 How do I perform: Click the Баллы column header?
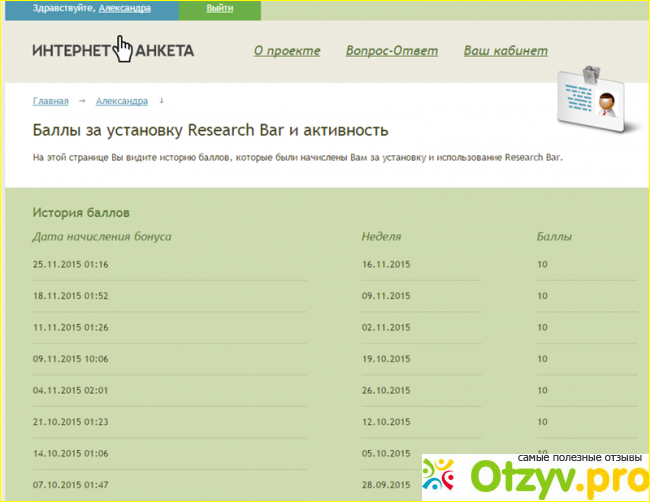click(x=554, y=237)
